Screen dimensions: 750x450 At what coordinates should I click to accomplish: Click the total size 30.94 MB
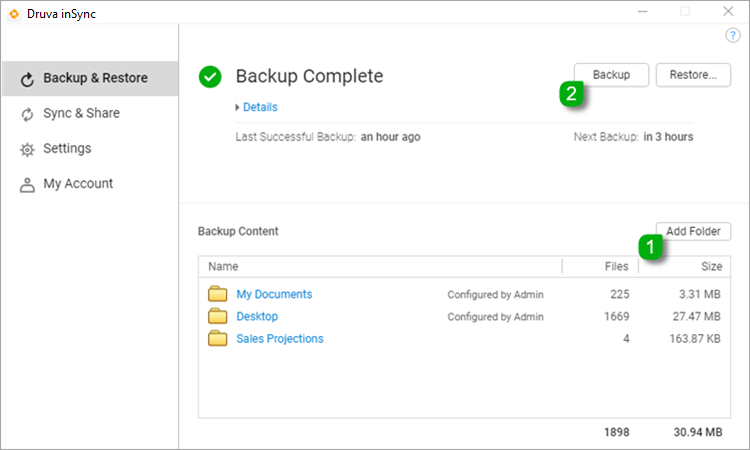(698, 432)
